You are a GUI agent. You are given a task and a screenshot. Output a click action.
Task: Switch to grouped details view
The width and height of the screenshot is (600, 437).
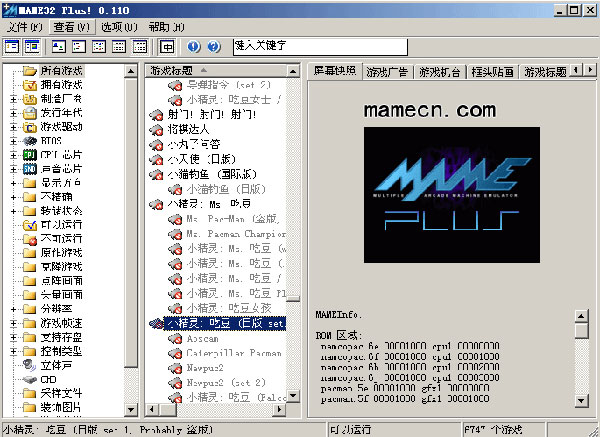pos(140,47)
